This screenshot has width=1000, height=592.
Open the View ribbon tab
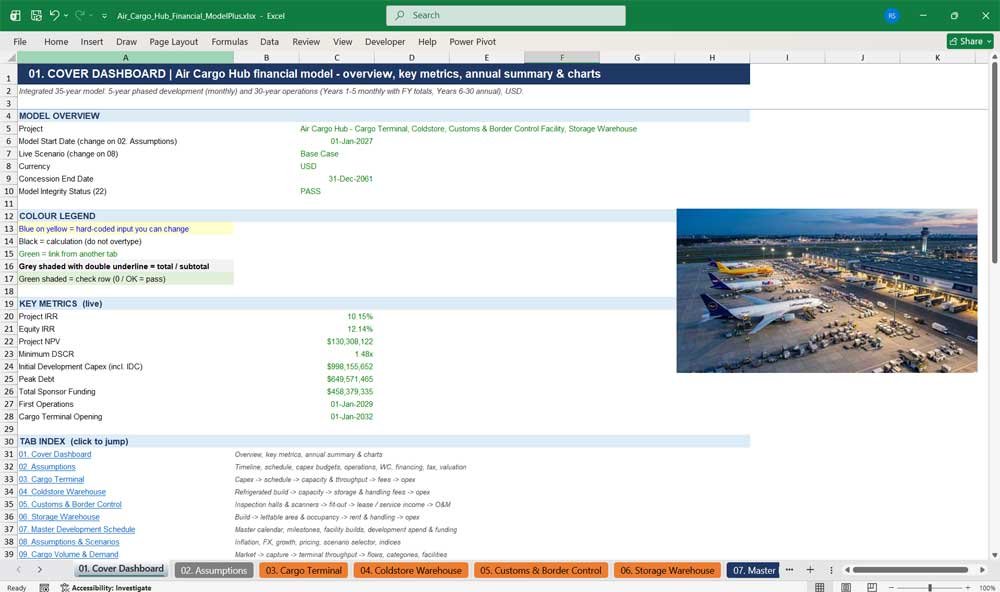[342, 41]
